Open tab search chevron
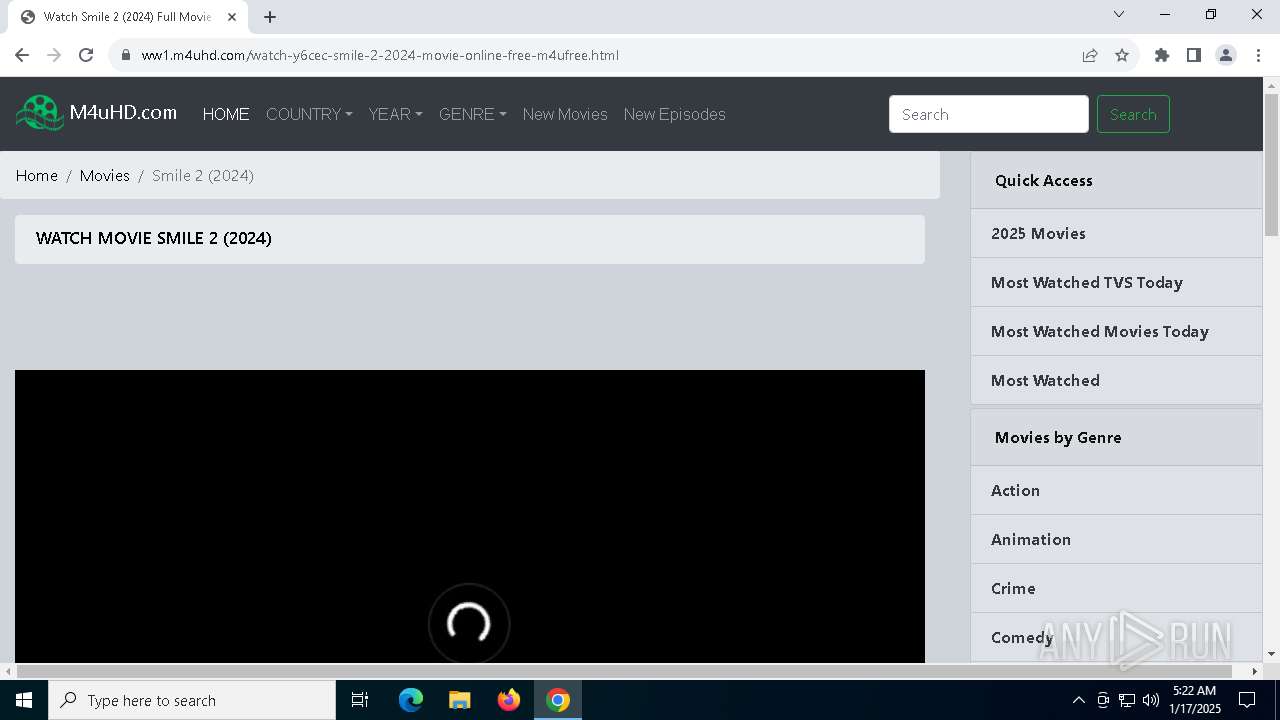 coord(1119,14)
